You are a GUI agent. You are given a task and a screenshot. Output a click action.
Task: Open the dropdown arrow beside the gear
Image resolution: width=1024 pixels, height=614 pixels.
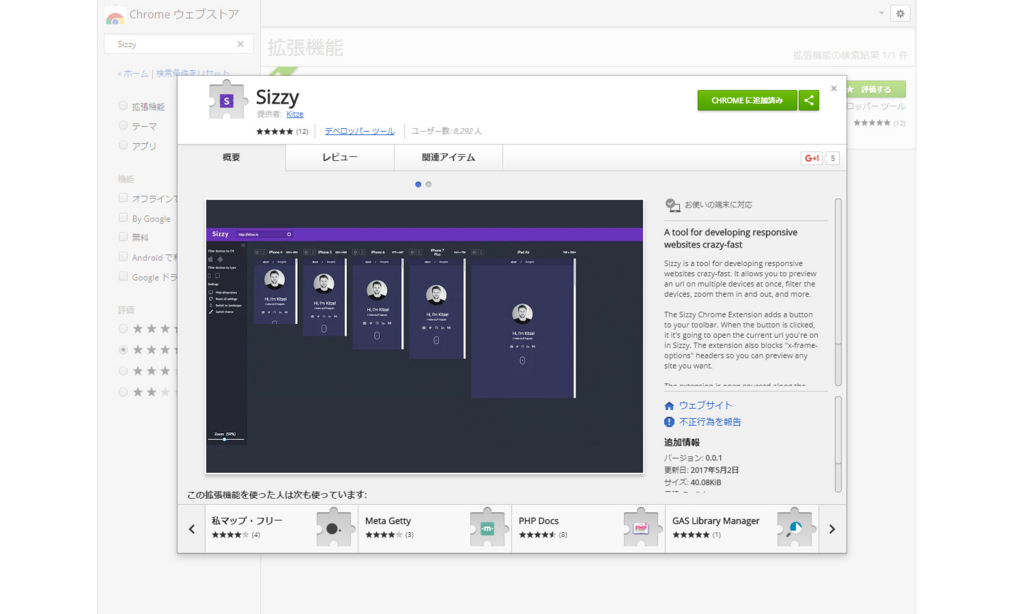point(881,13)
